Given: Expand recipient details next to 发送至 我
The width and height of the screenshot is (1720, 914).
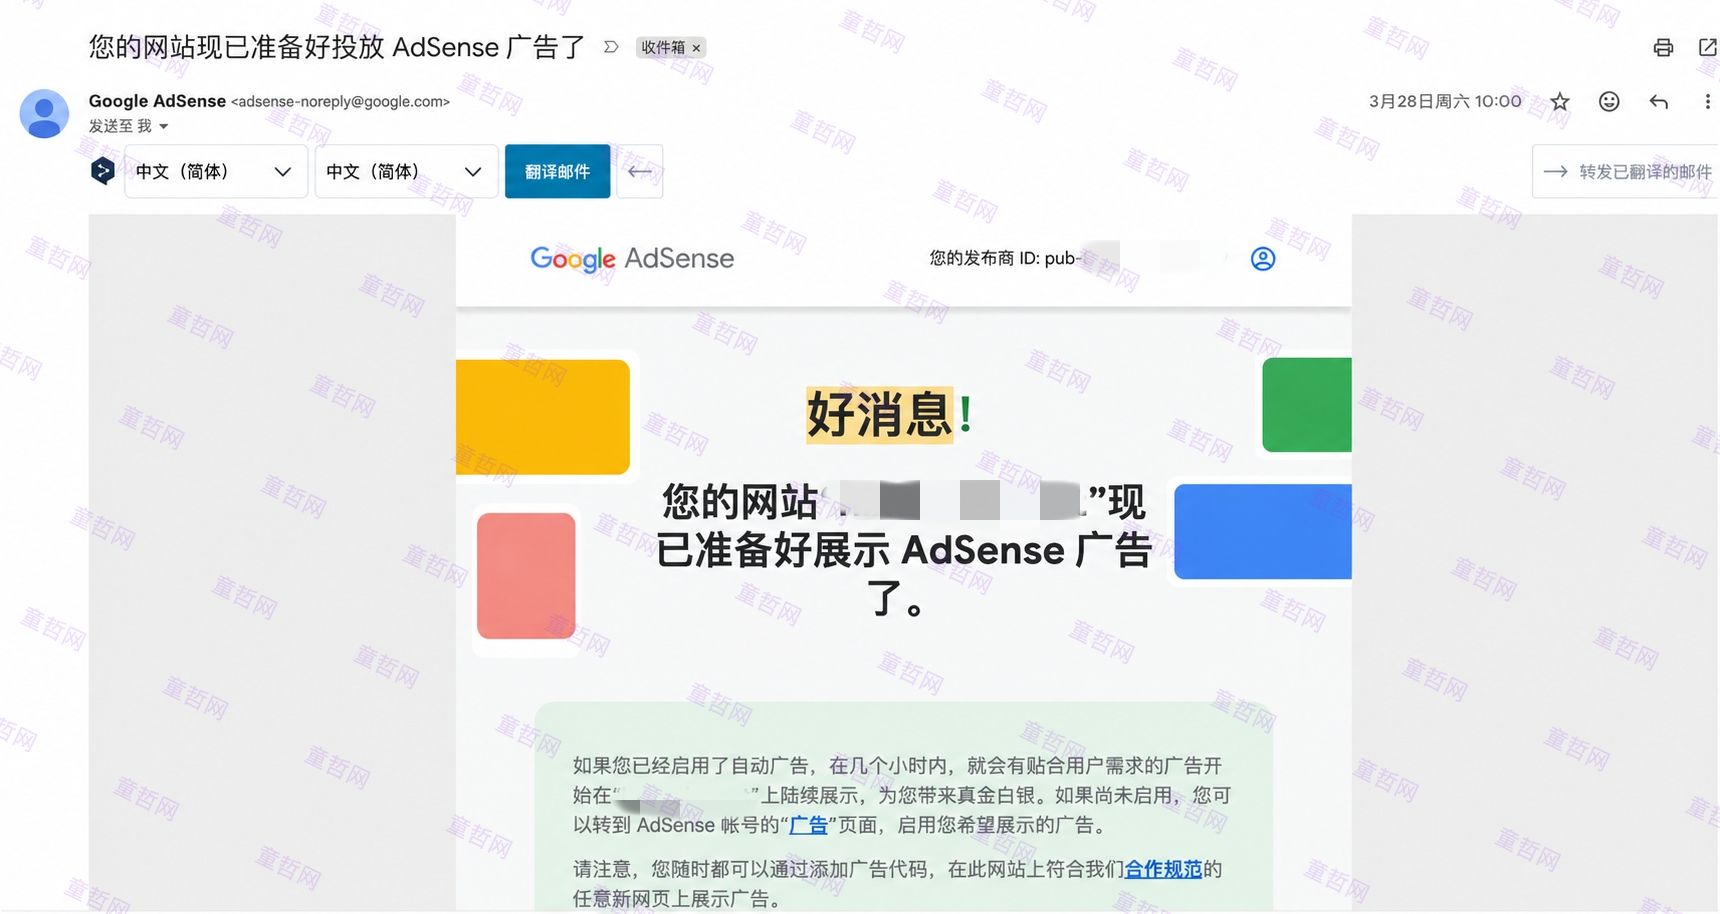Looking at the screenshot, I should (x=163, y=126).
